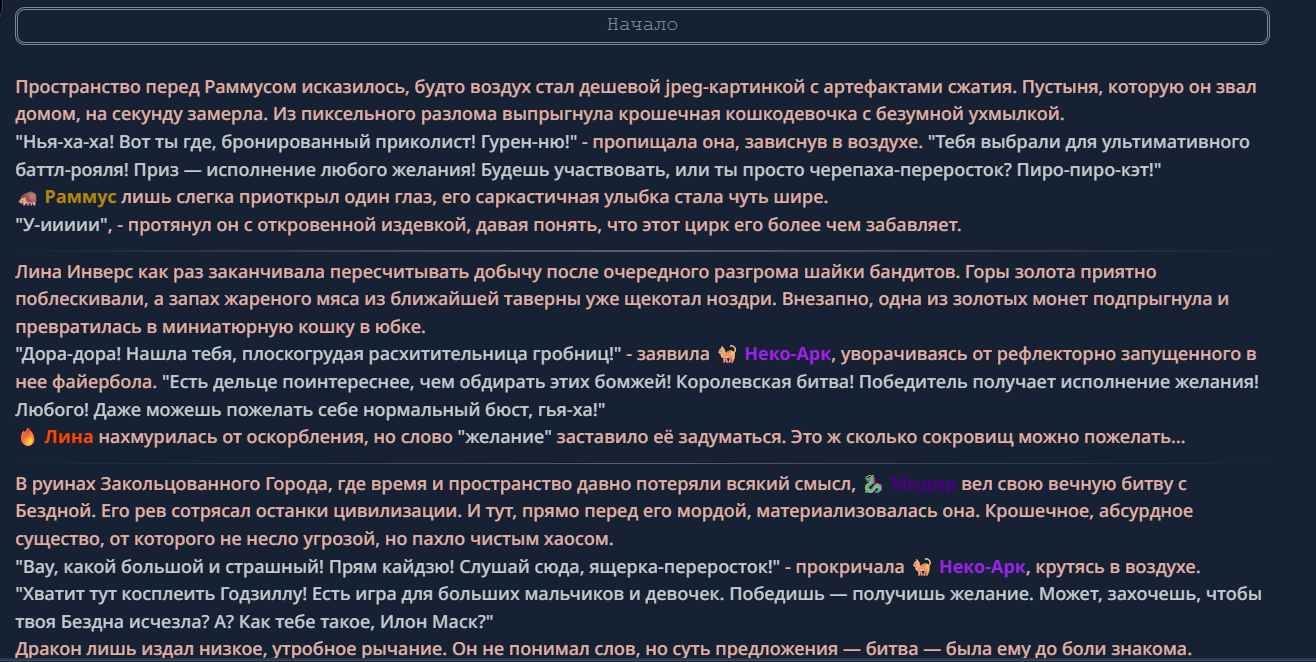Click the hedgehog emoji before Раммус
This screenshot has width=1316, height=662.
(27, 197)
